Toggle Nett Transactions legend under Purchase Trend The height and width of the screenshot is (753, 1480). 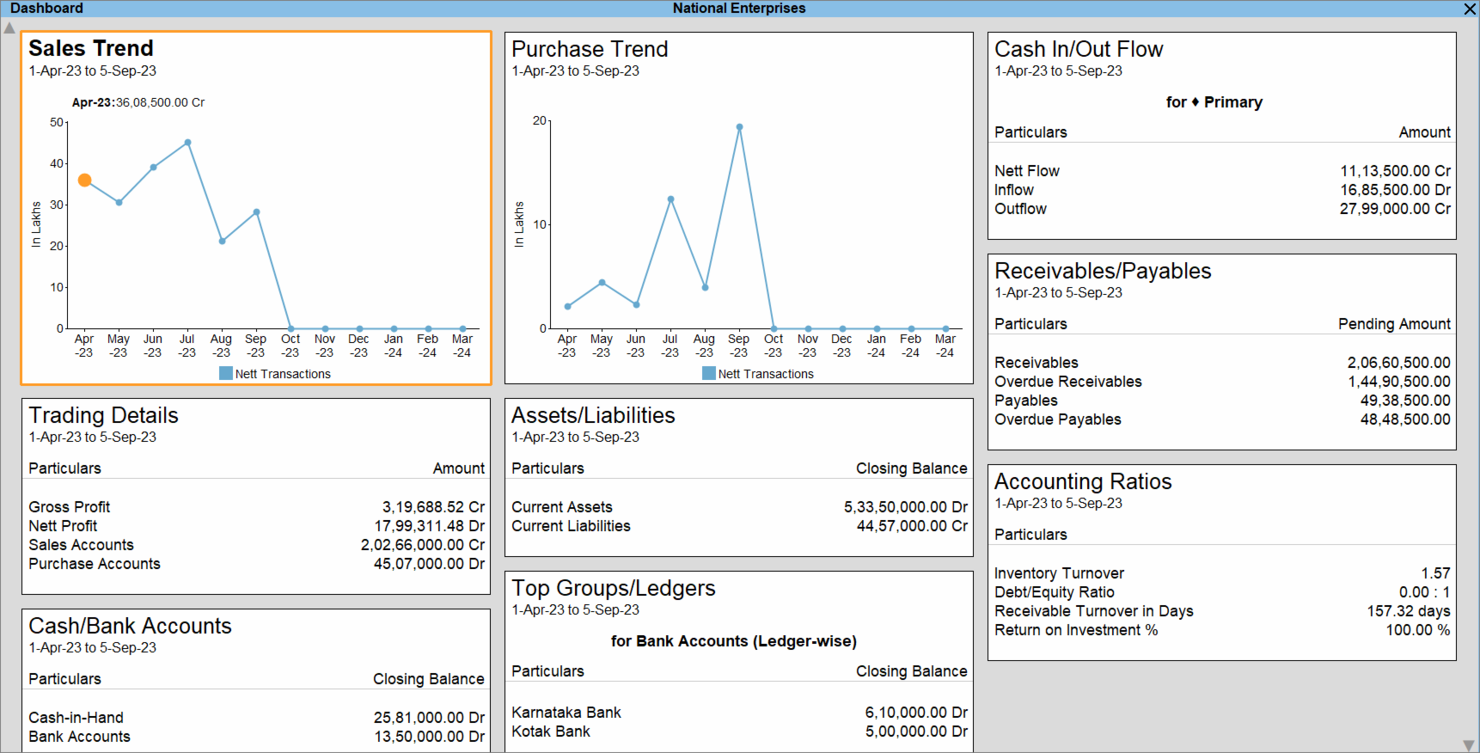click(756, 373)
